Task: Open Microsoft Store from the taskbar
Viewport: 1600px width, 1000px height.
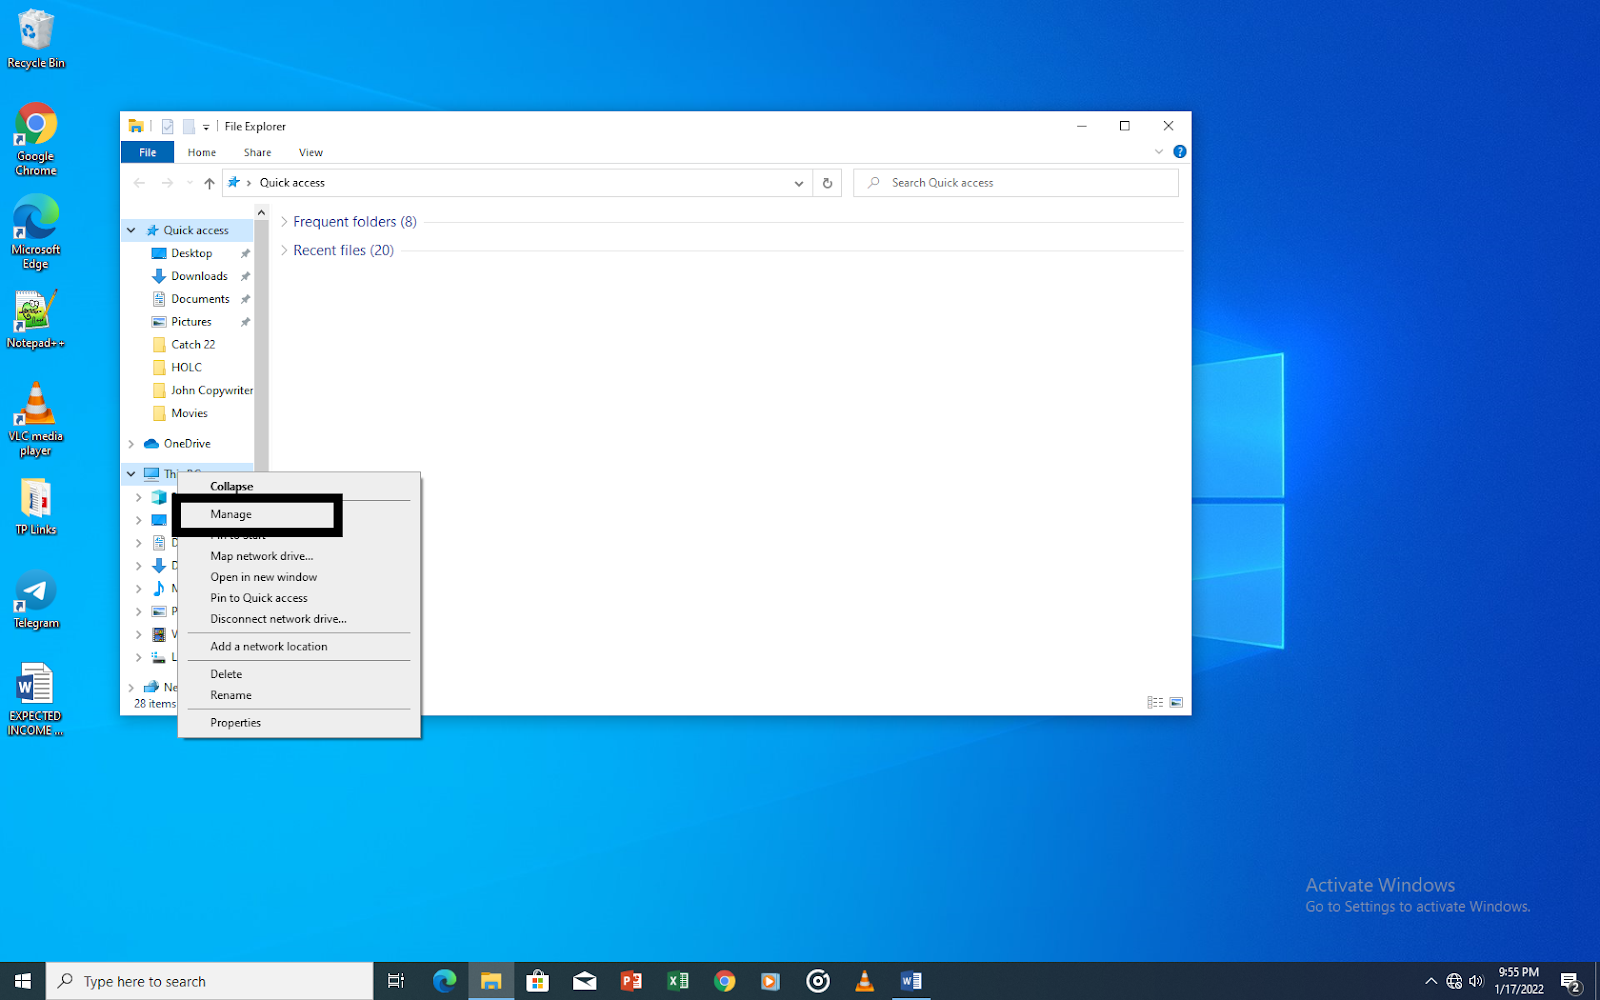Action: pyautogui.click(x=538, y=981)
